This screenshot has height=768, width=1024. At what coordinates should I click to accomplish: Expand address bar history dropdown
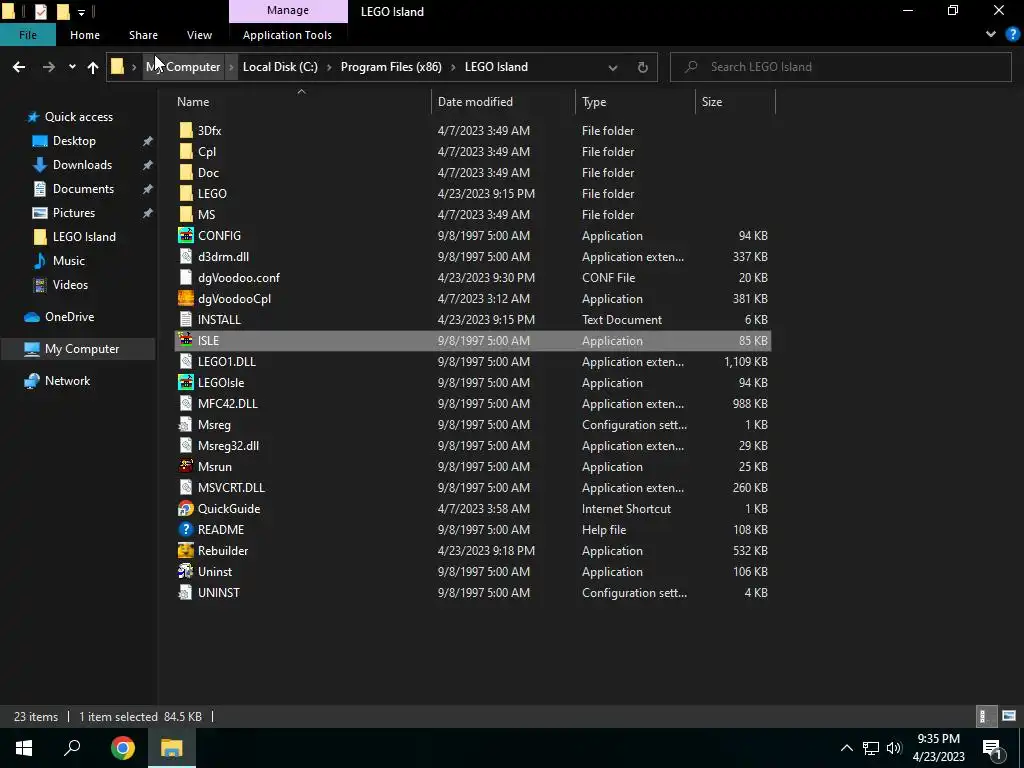(x=613, y=67)
